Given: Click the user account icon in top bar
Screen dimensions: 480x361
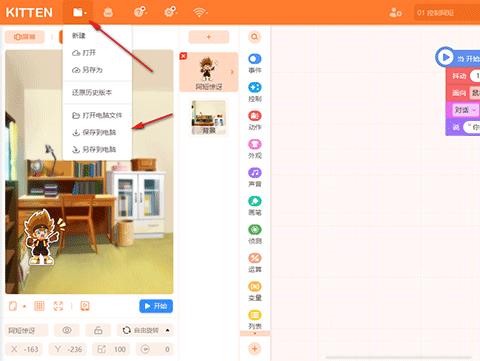Looking at the screenshot, I should 395,13.
